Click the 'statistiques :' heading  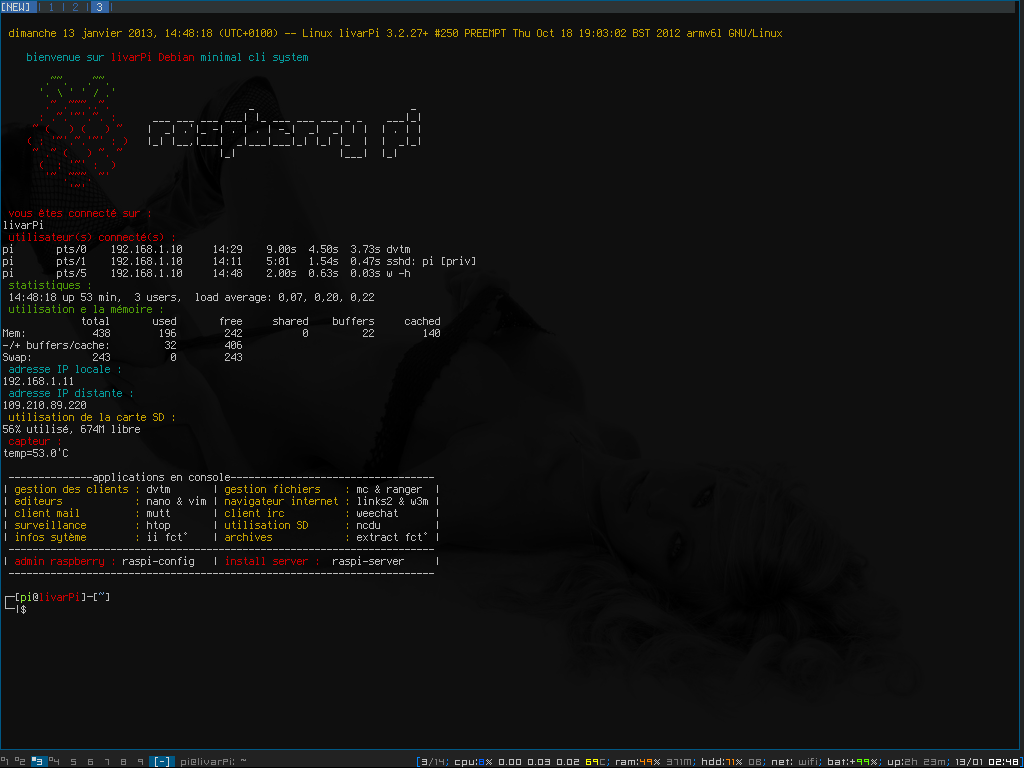[50, 285]
